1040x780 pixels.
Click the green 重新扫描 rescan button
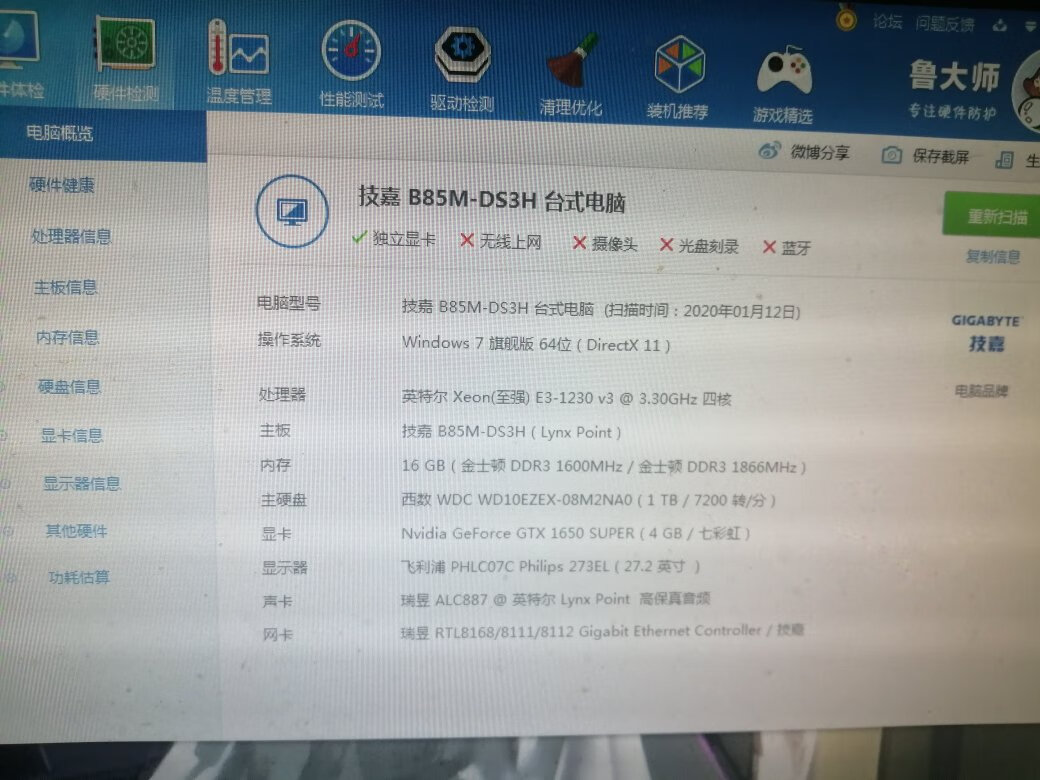click(992, 214)
